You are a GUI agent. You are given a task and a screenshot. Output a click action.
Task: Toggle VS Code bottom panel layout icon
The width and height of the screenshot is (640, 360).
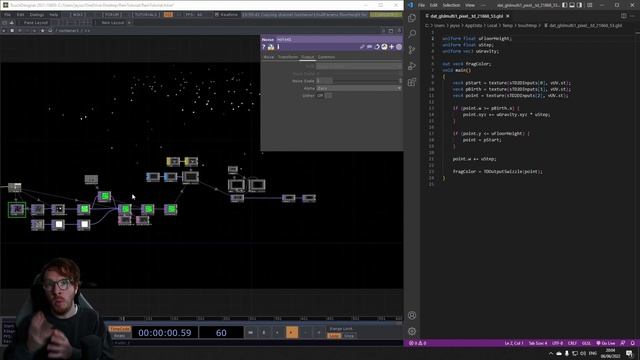pyautogui.click(x=572, y=5)
